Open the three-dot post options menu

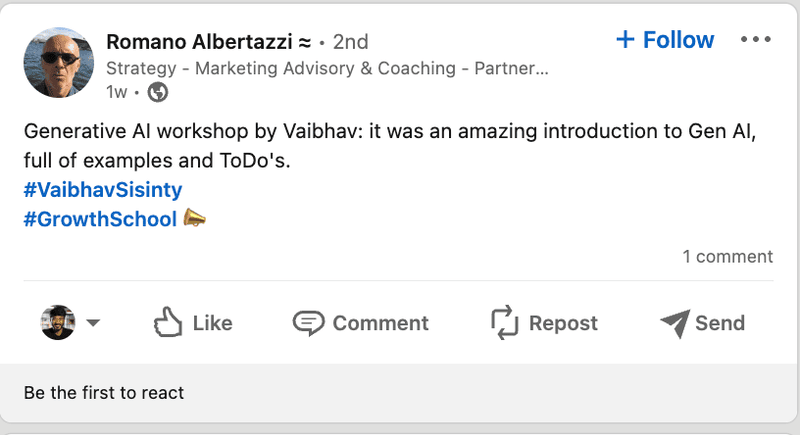pyautogui.click(x=755, y=40)
